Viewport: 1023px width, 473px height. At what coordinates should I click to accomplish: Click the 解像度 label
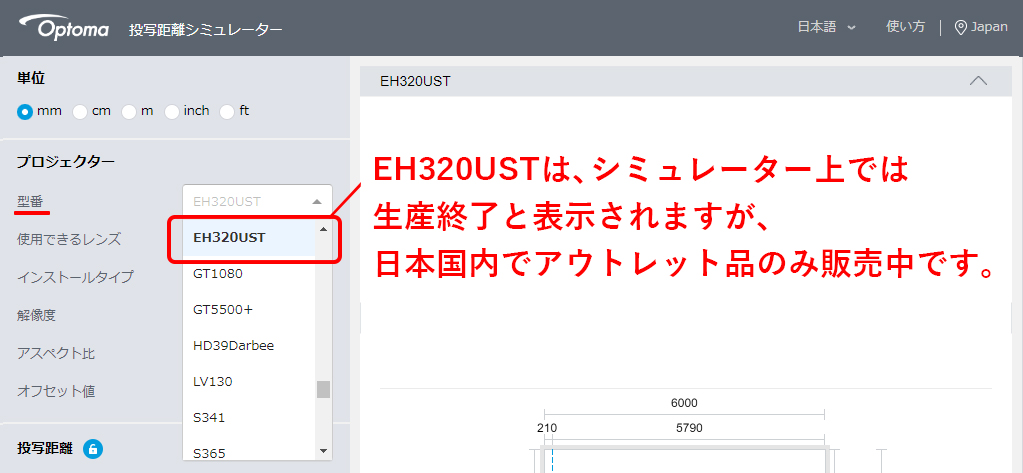pyautogui.click(x=37, y=315)
